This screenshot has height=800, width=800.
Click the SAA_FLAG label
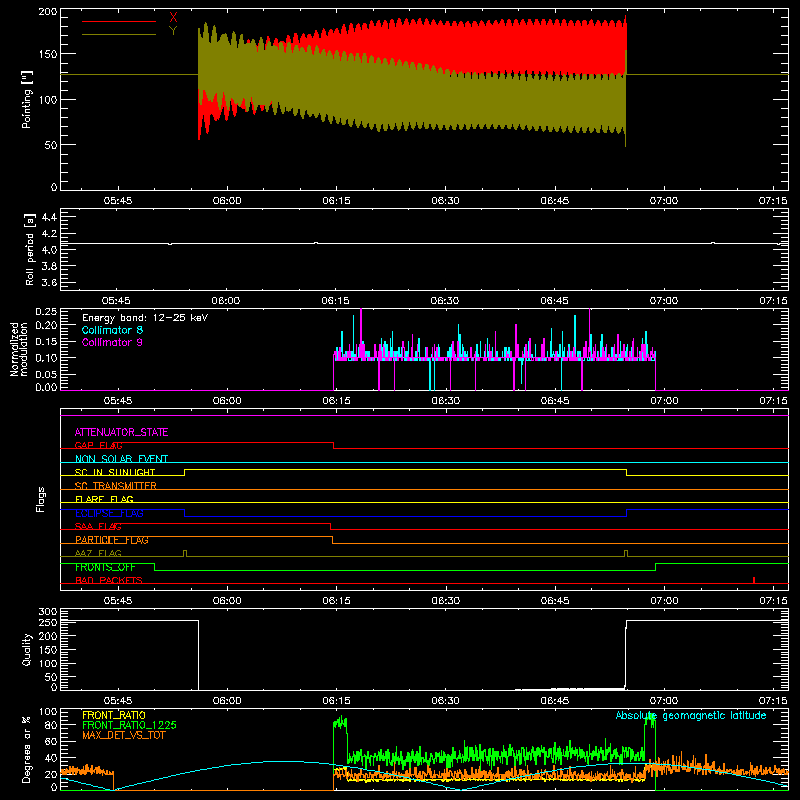98,526
